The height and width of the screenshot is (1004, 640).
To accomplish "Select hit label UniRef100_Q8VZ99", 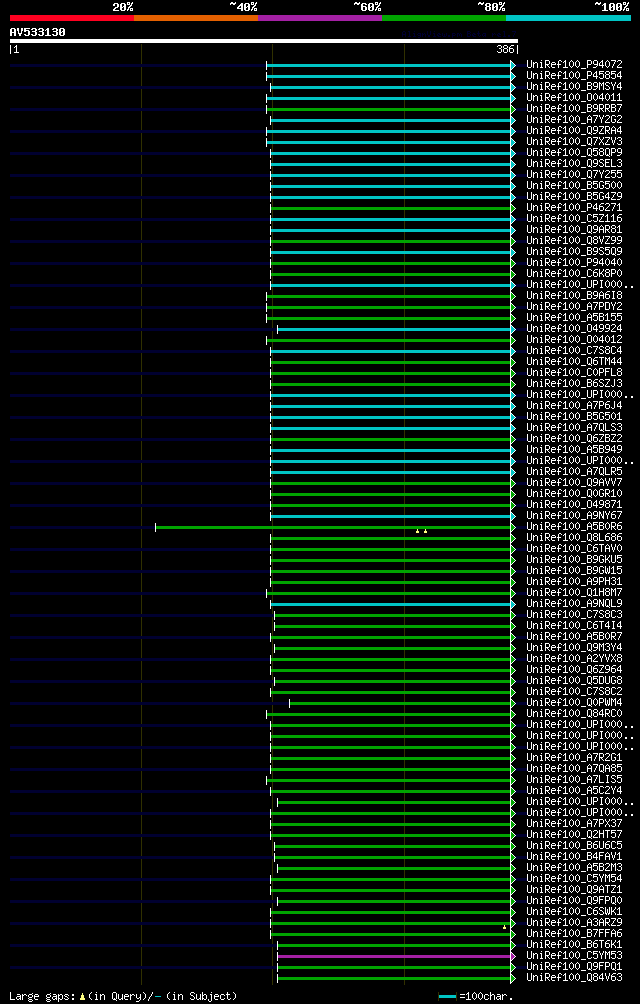I will pos(574,241).
